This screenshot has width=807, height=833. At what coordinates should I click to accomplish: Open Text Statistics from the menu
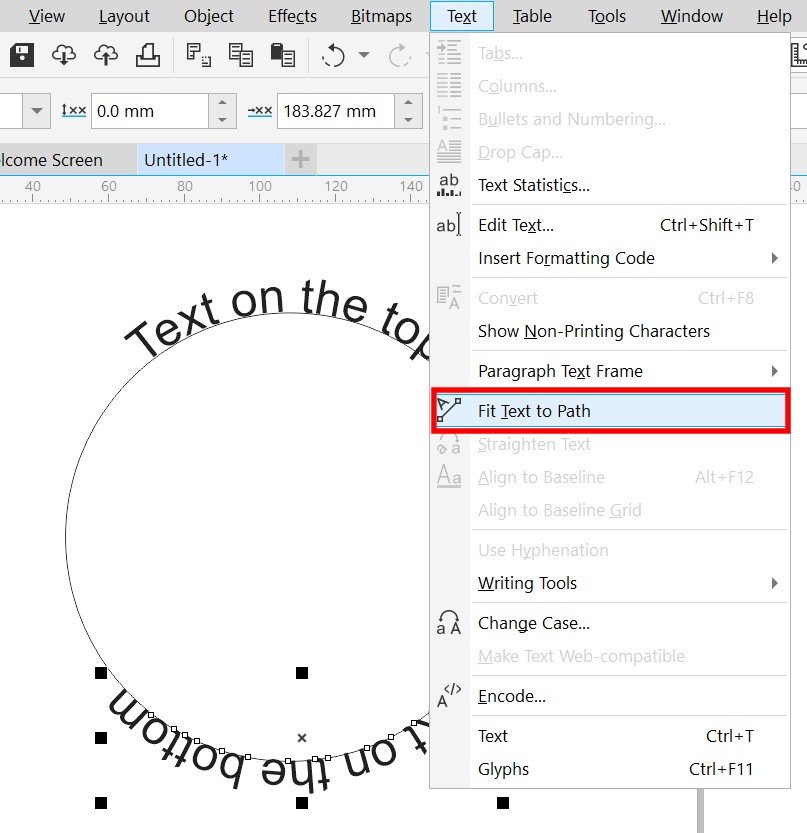click(x=533, y=185)
